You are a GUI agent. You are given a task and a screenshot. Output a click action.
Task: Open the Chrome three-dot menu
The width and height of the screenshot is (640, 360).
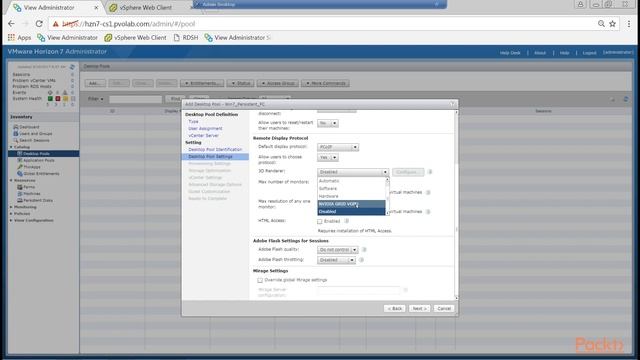coord(629,24)
